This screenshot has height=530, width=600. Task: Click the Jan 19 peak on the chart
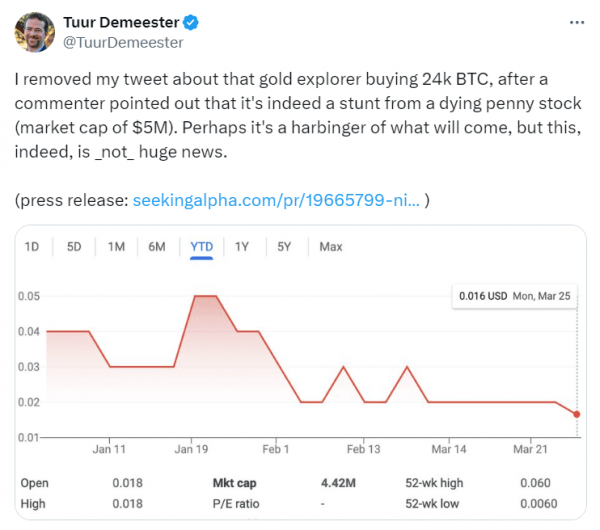click(x=205, y=296)
